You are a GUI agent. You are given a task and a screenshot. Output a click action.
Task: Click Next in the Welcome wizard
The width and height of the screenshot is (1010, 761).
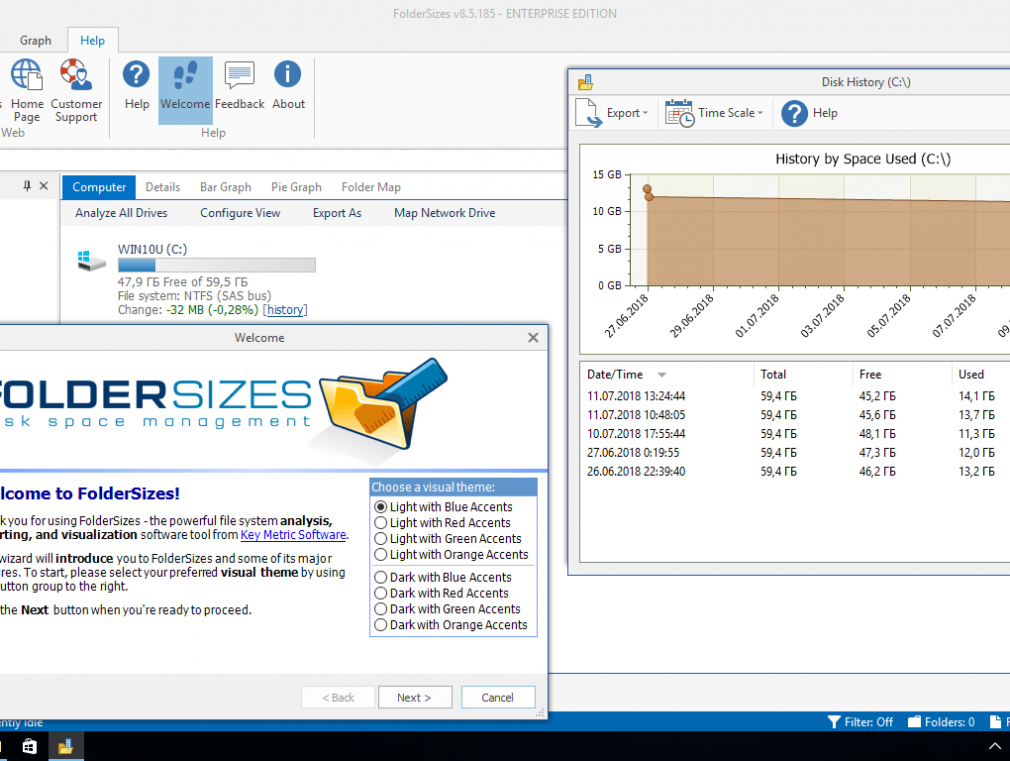415,697
